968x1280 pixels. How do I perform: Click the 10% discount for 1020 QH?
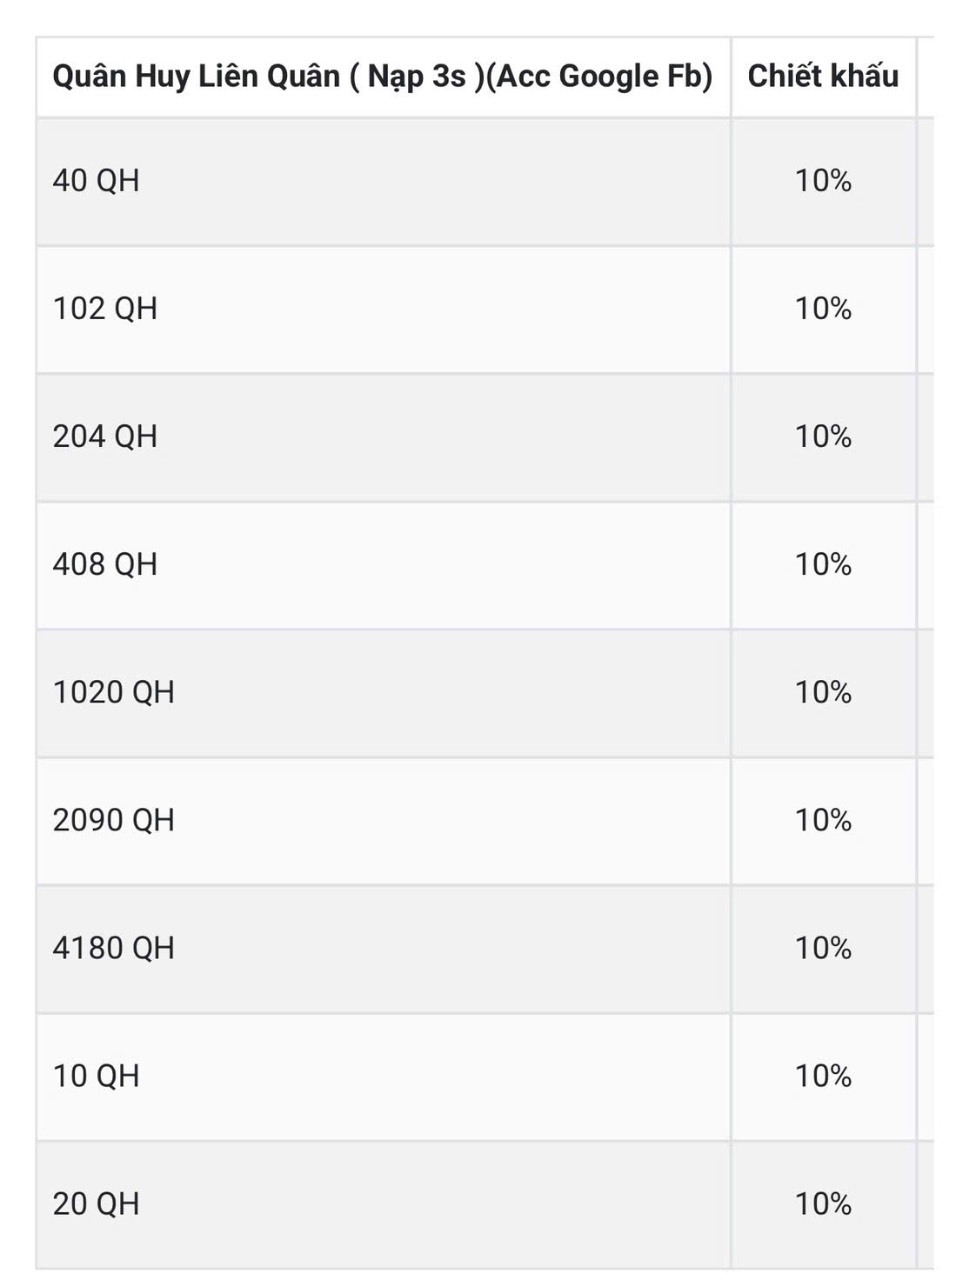tap(823, 693)
